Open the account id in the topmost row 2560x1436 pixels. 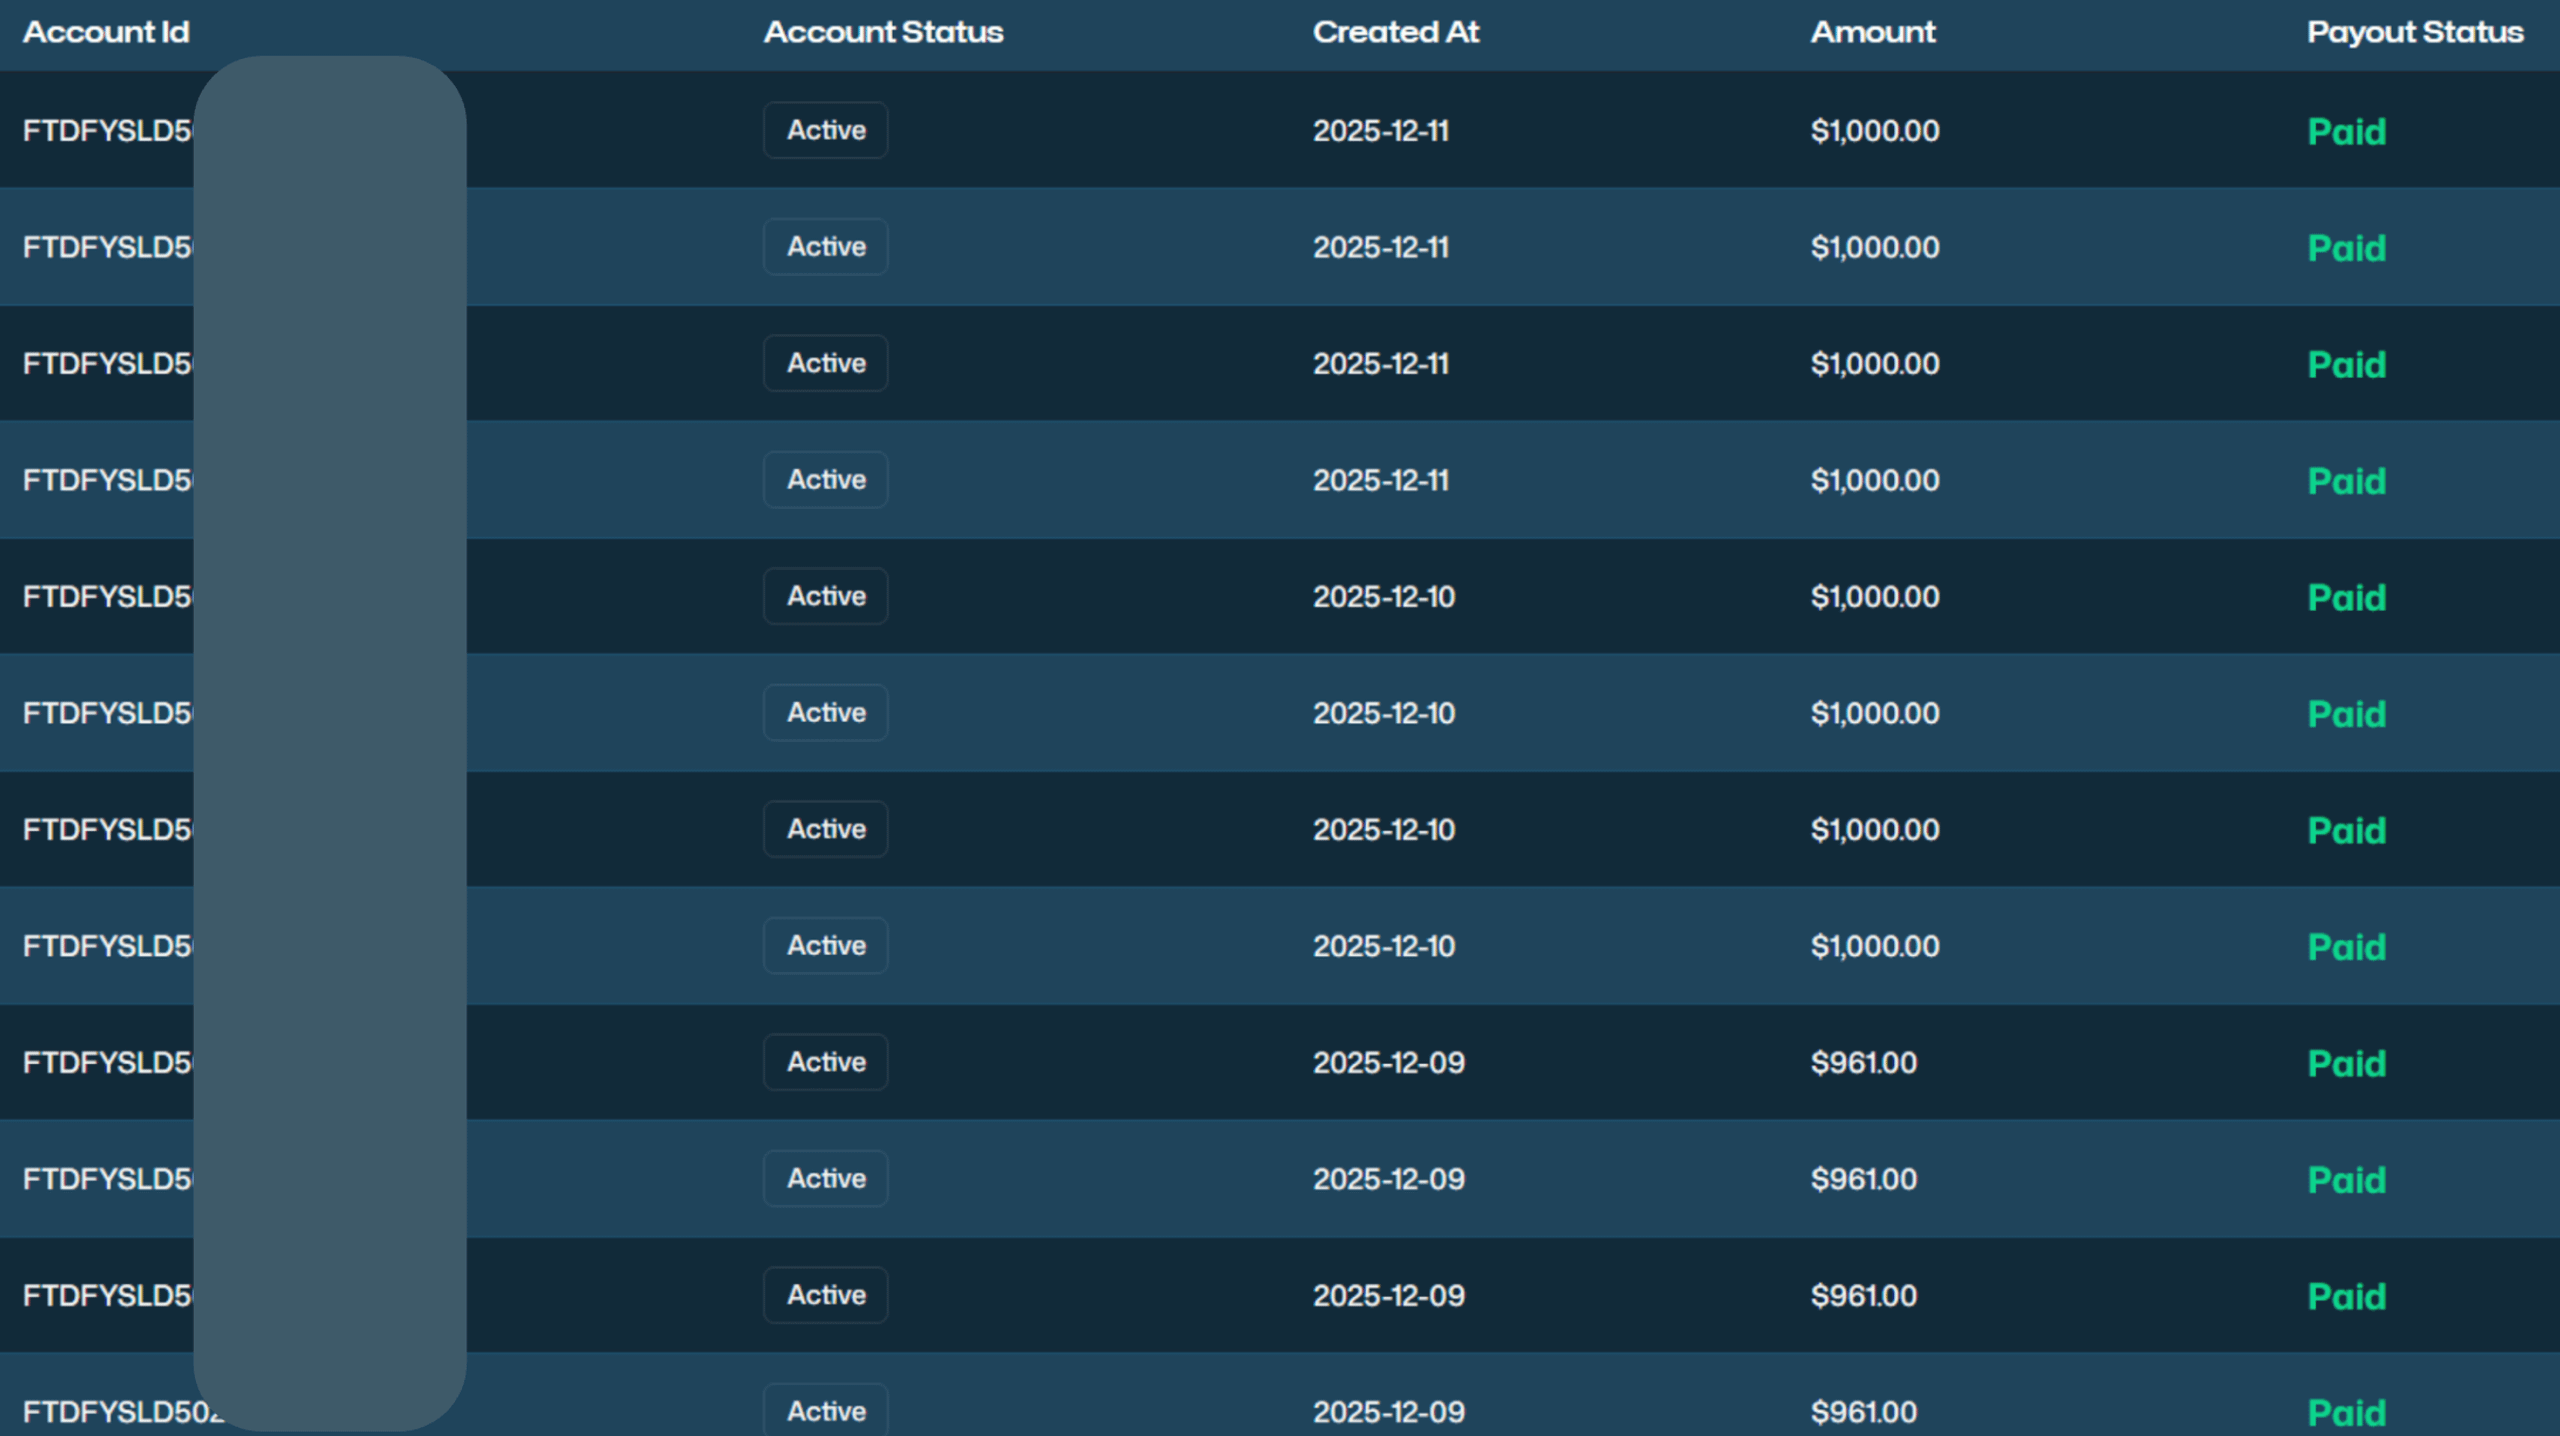click(x=108, y=131)
